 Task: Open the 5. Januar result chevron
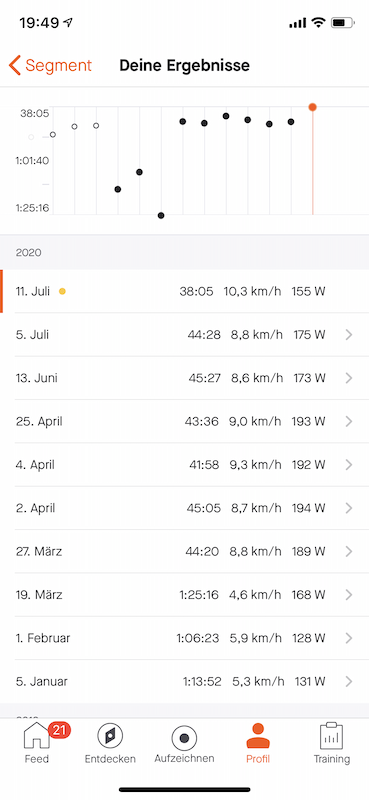[349, 682]
